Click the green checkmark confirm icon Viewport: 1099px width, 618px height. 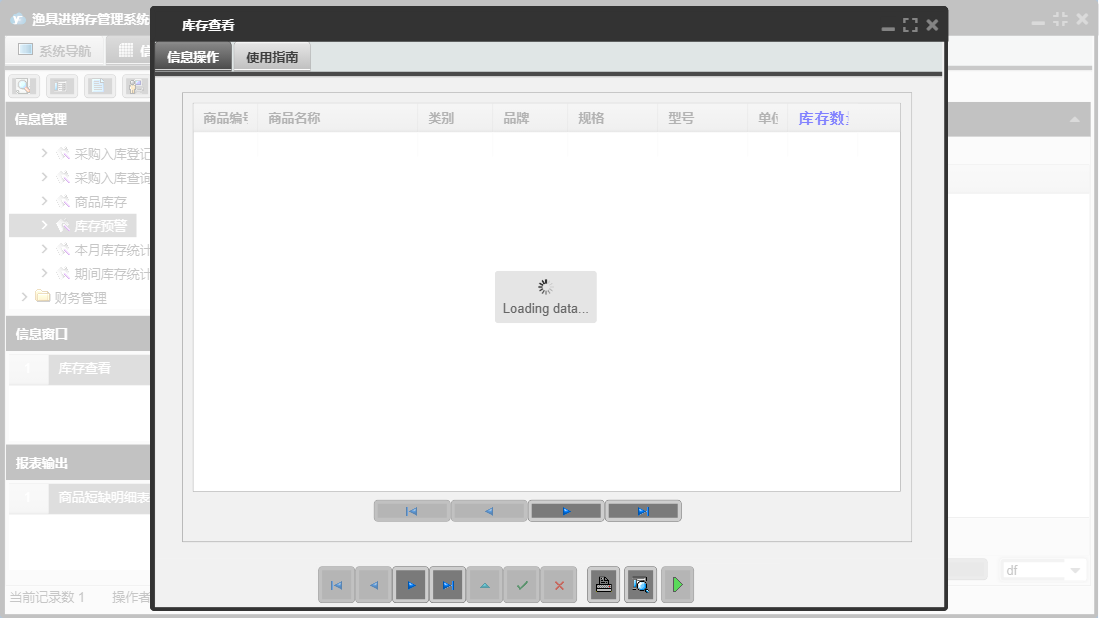(522, 585)
